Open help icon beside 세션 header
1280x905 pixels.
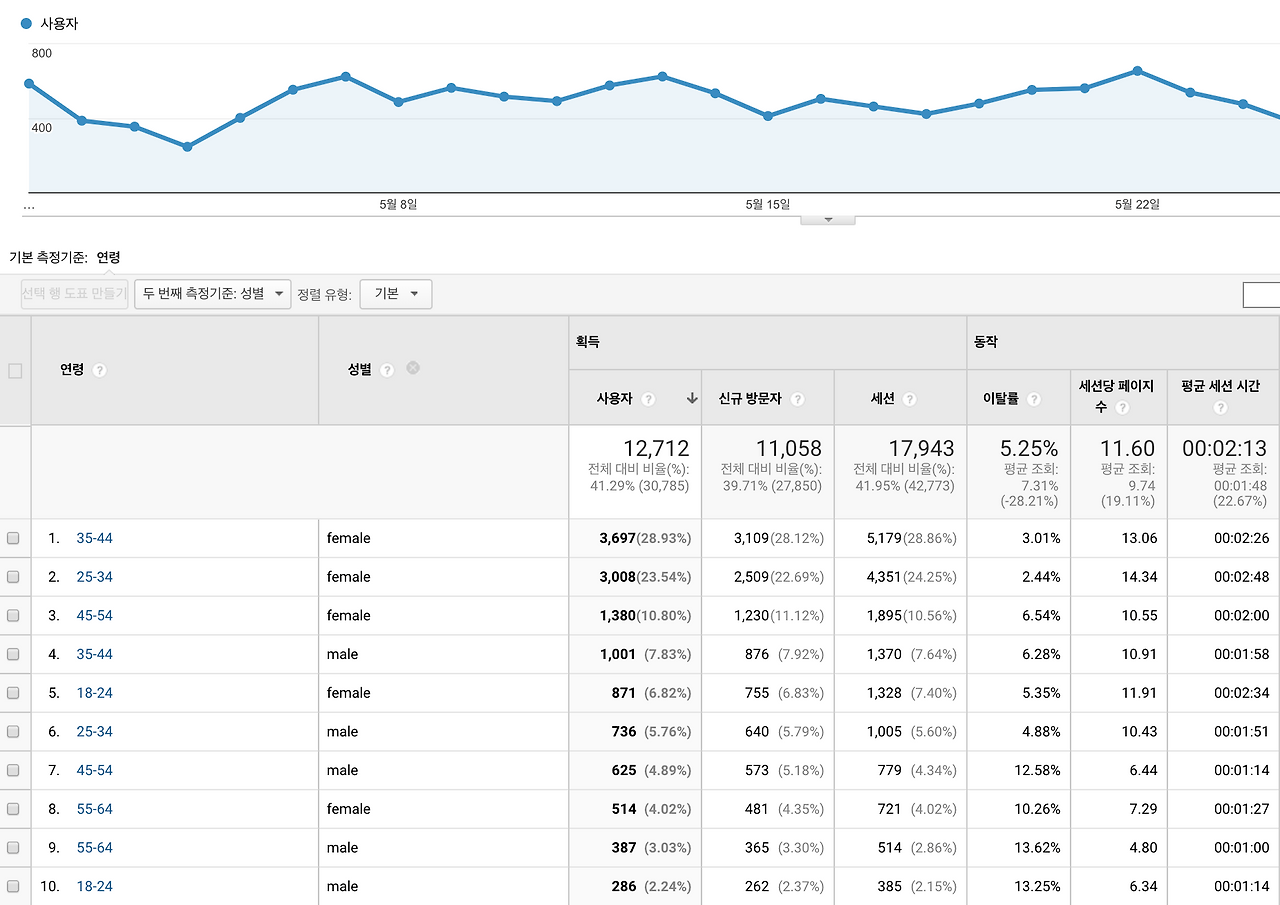click(x=909, y=399)
